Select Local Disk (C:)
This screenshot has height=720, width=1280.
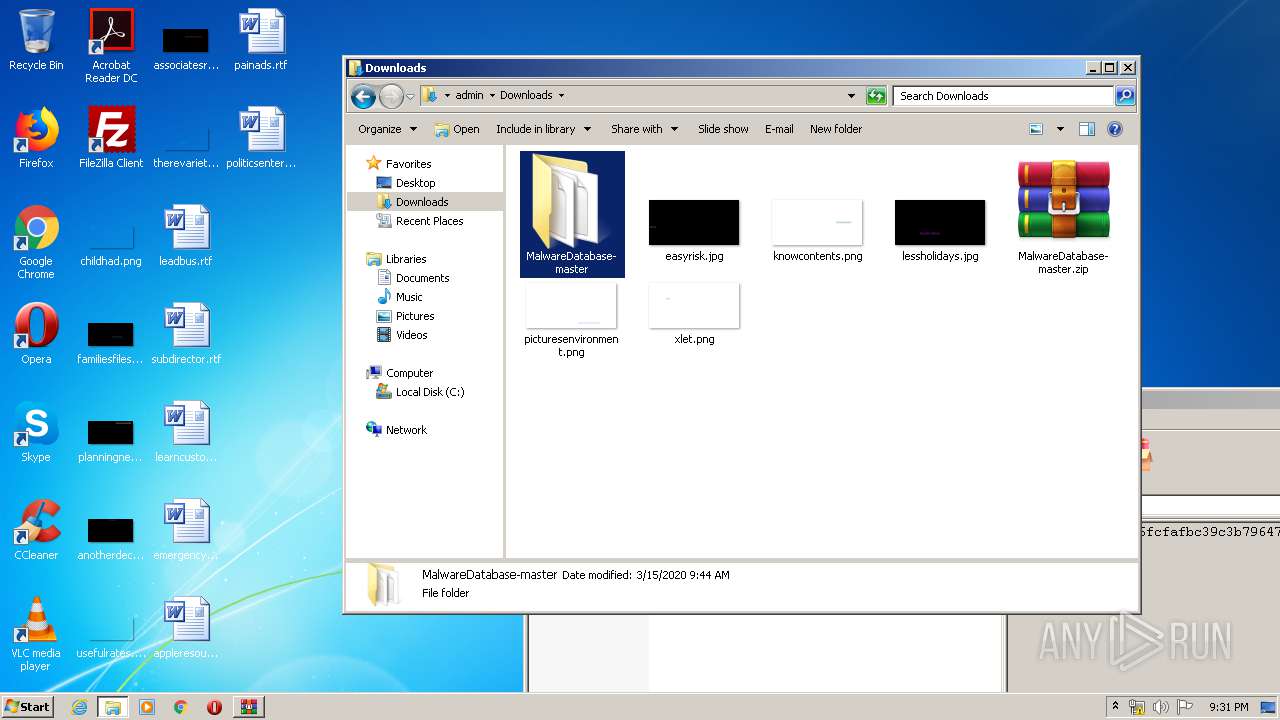pos(430,392)
